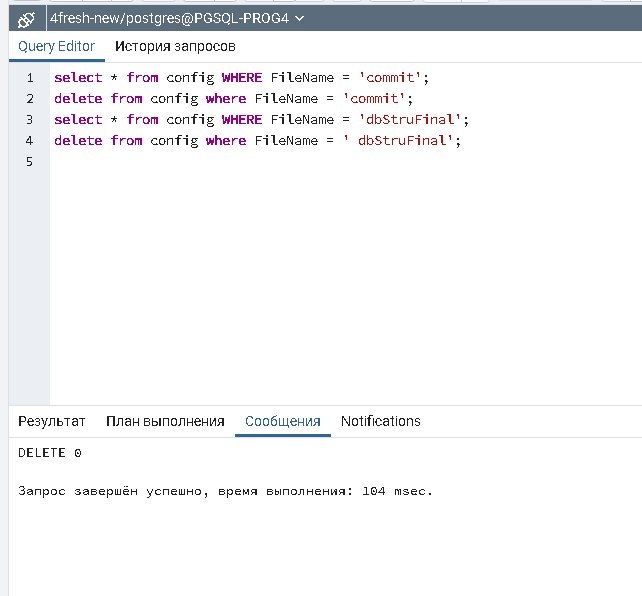This screenshot has height=596, width=642.
Task: Show the План выполнения tab
Action: (x=165, y=421)
